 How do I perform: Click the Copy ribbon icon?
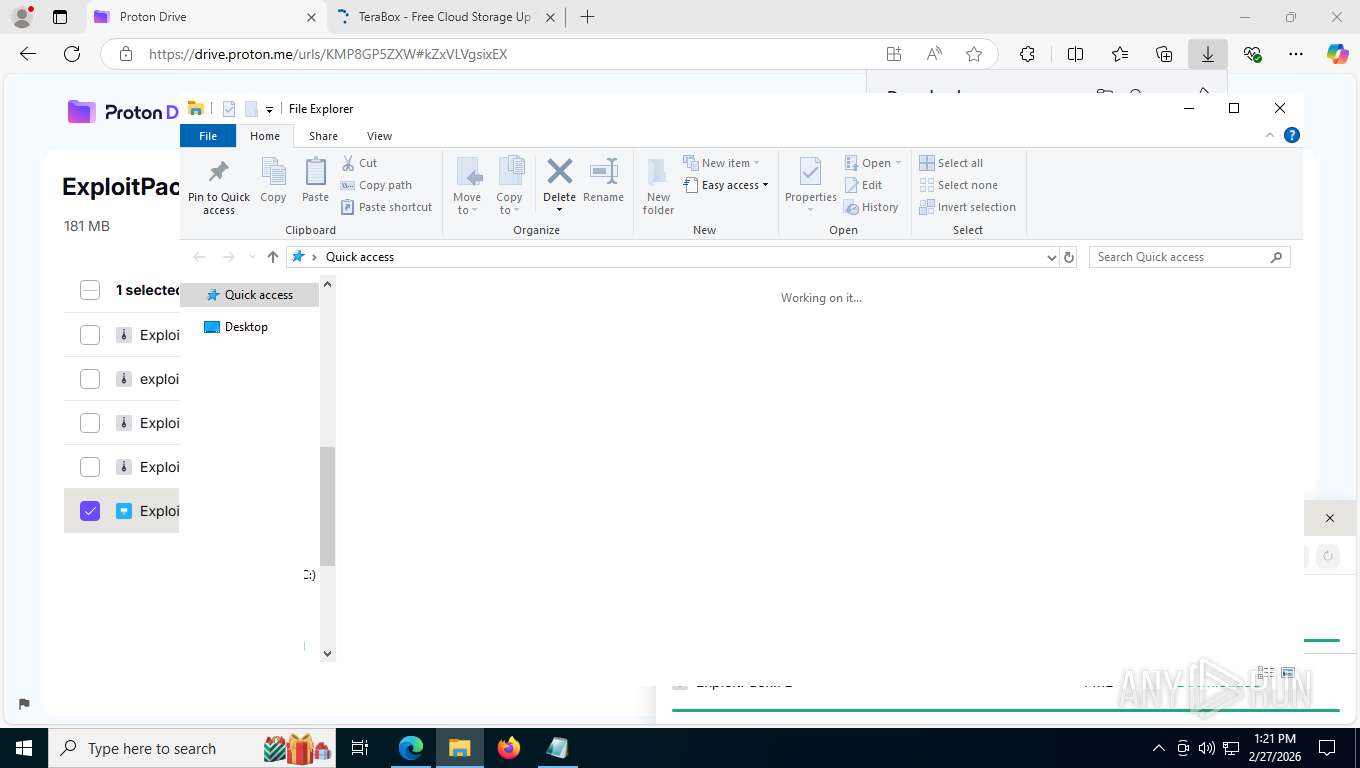point(273,181)
